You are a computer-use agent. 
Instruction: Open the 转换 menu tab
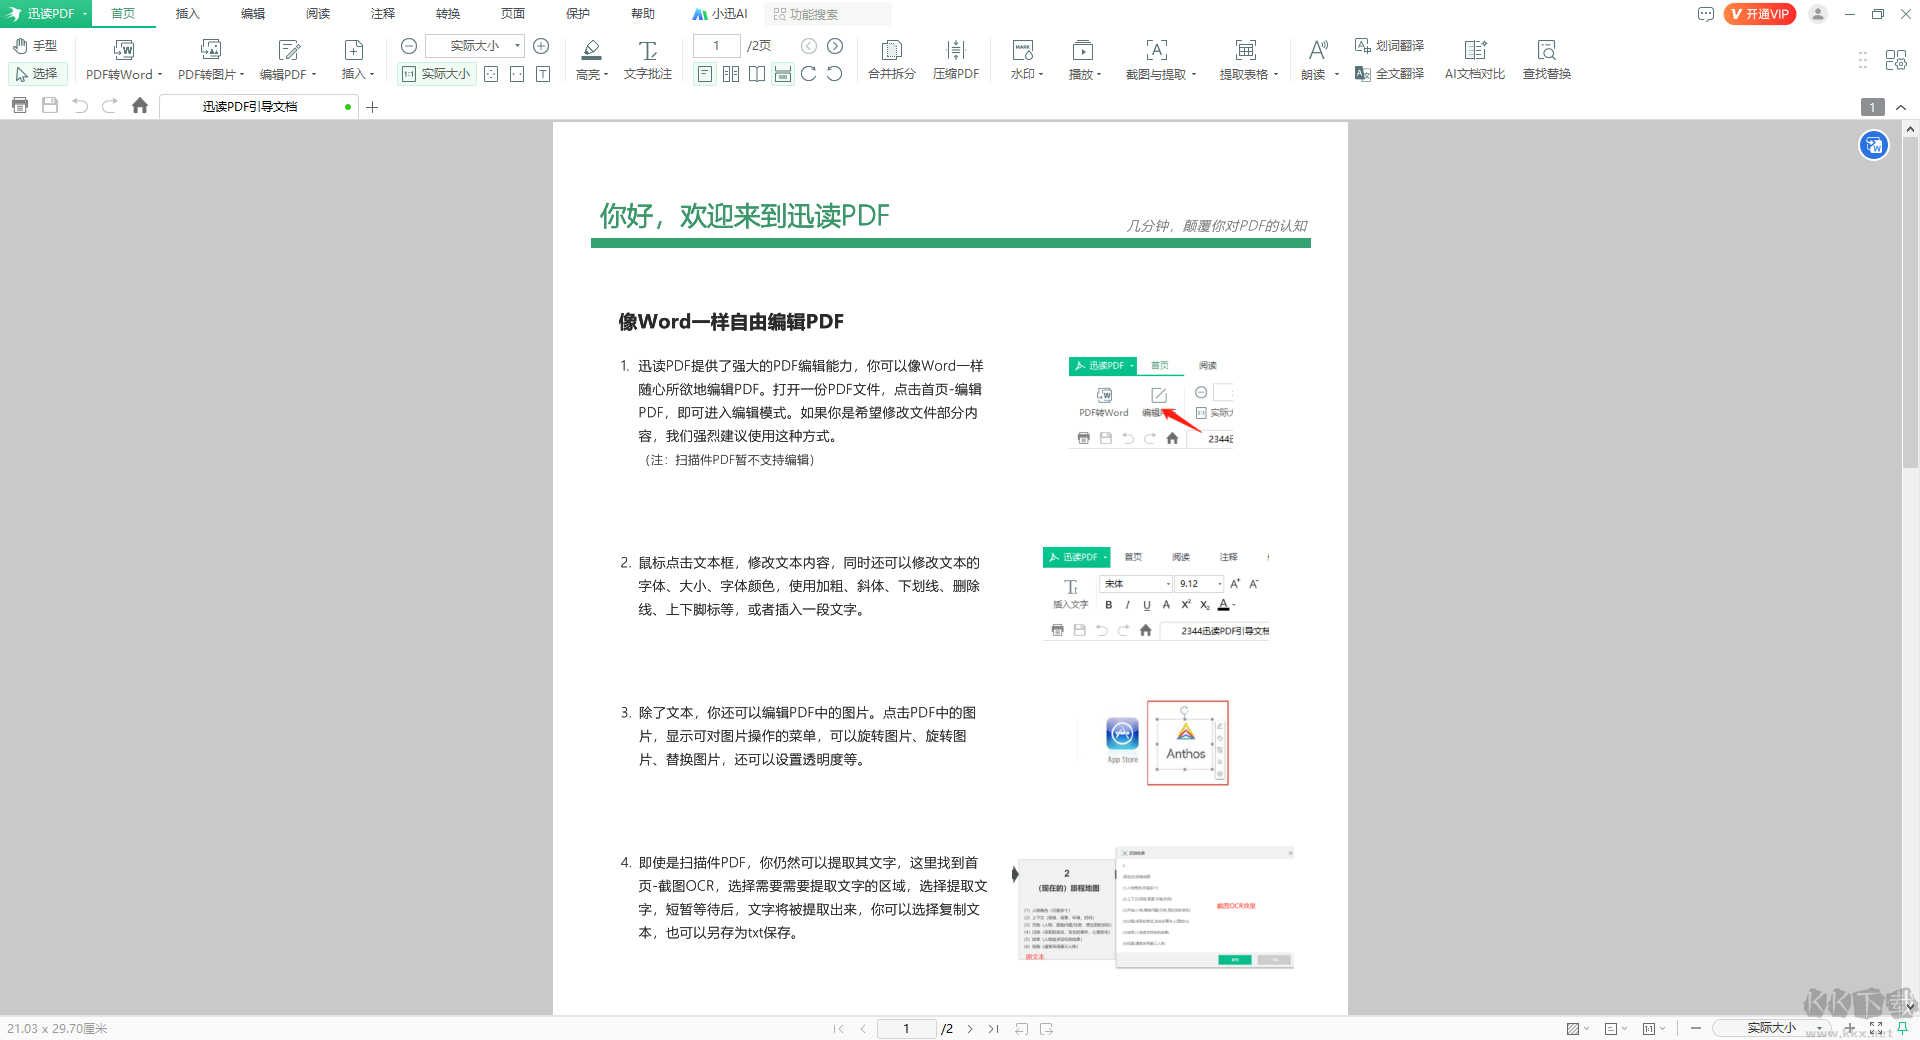[448, 14]
